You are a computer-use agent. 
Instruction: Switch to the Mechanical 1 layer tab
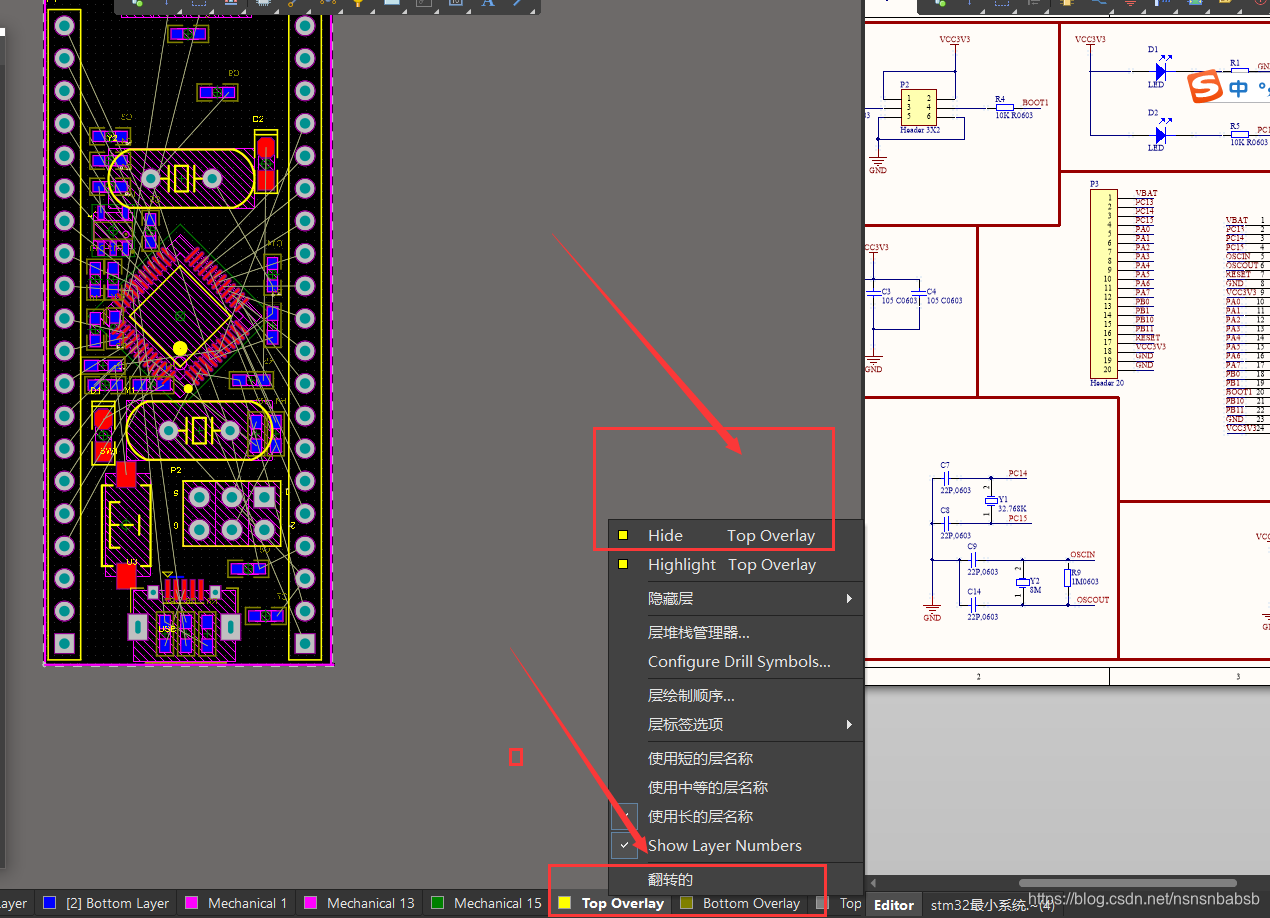236,903
